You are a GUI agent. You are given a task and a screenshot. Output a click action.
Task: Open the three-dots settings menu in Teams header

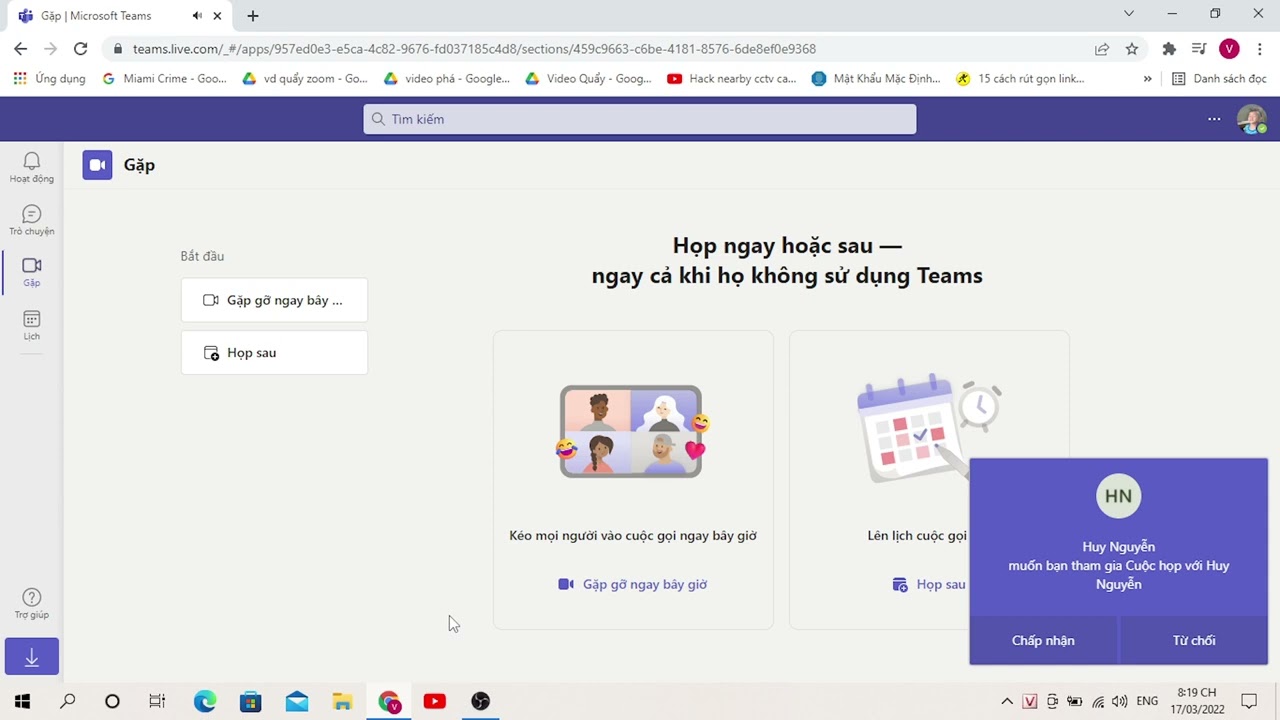point(1214,119)
